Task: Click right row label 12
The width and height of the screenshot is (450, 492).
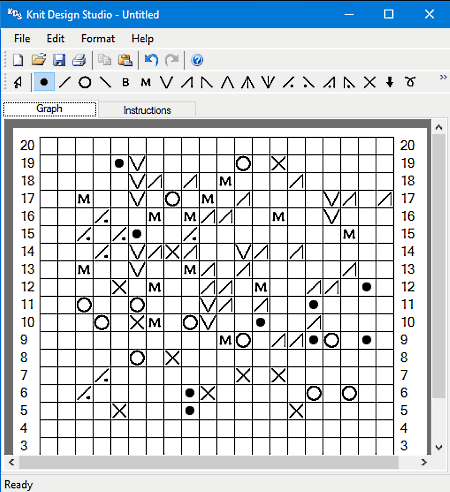Action: click(407, 287)
